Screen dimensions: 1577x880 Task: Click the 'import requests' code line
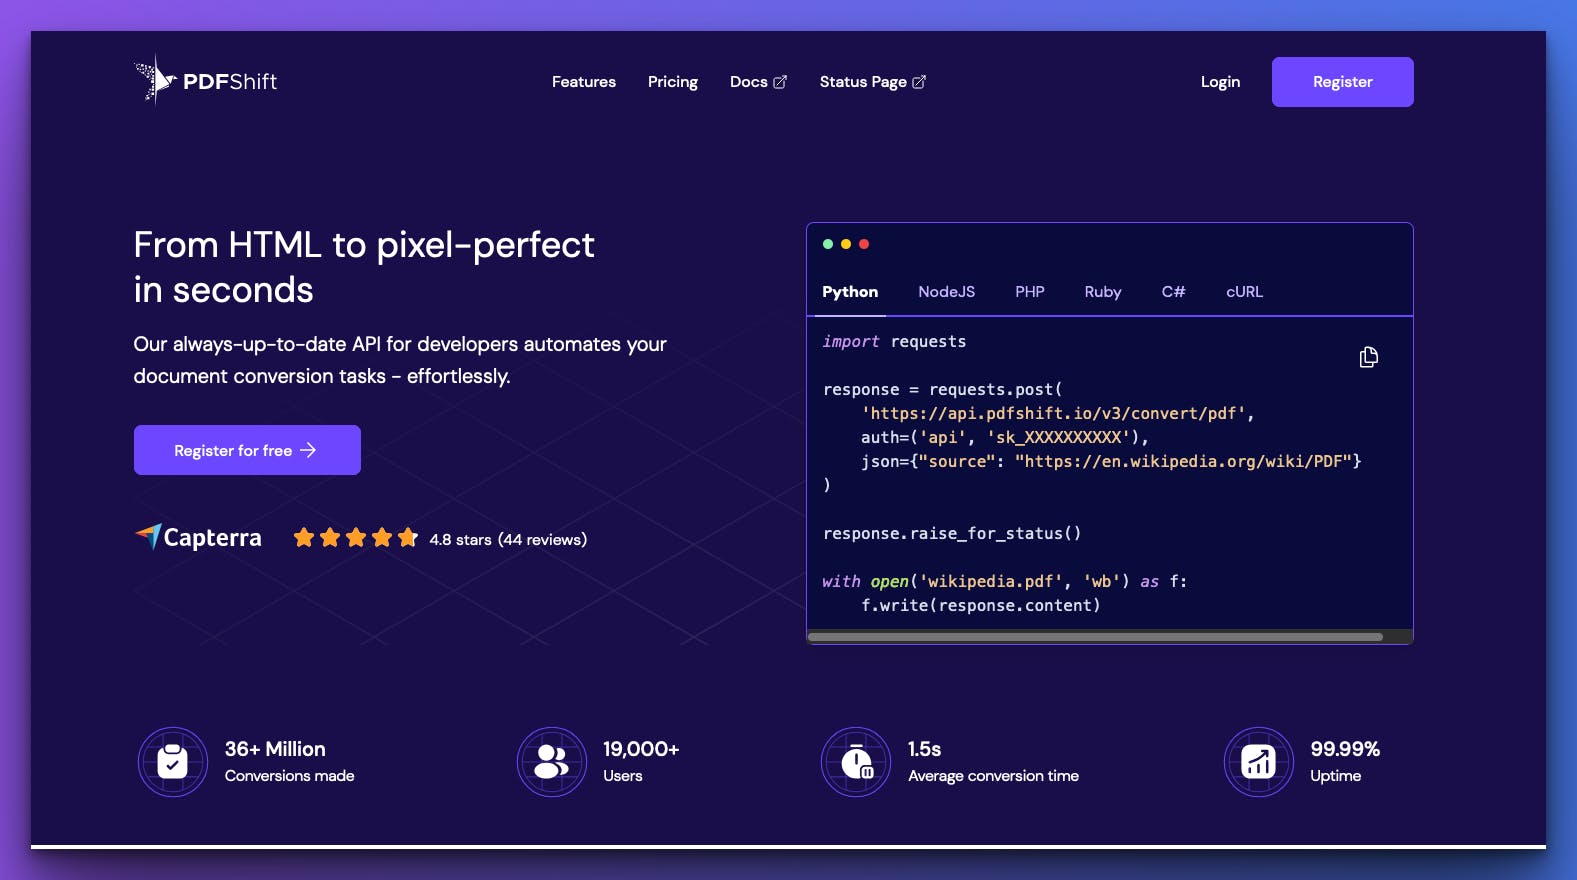[894, 342]
